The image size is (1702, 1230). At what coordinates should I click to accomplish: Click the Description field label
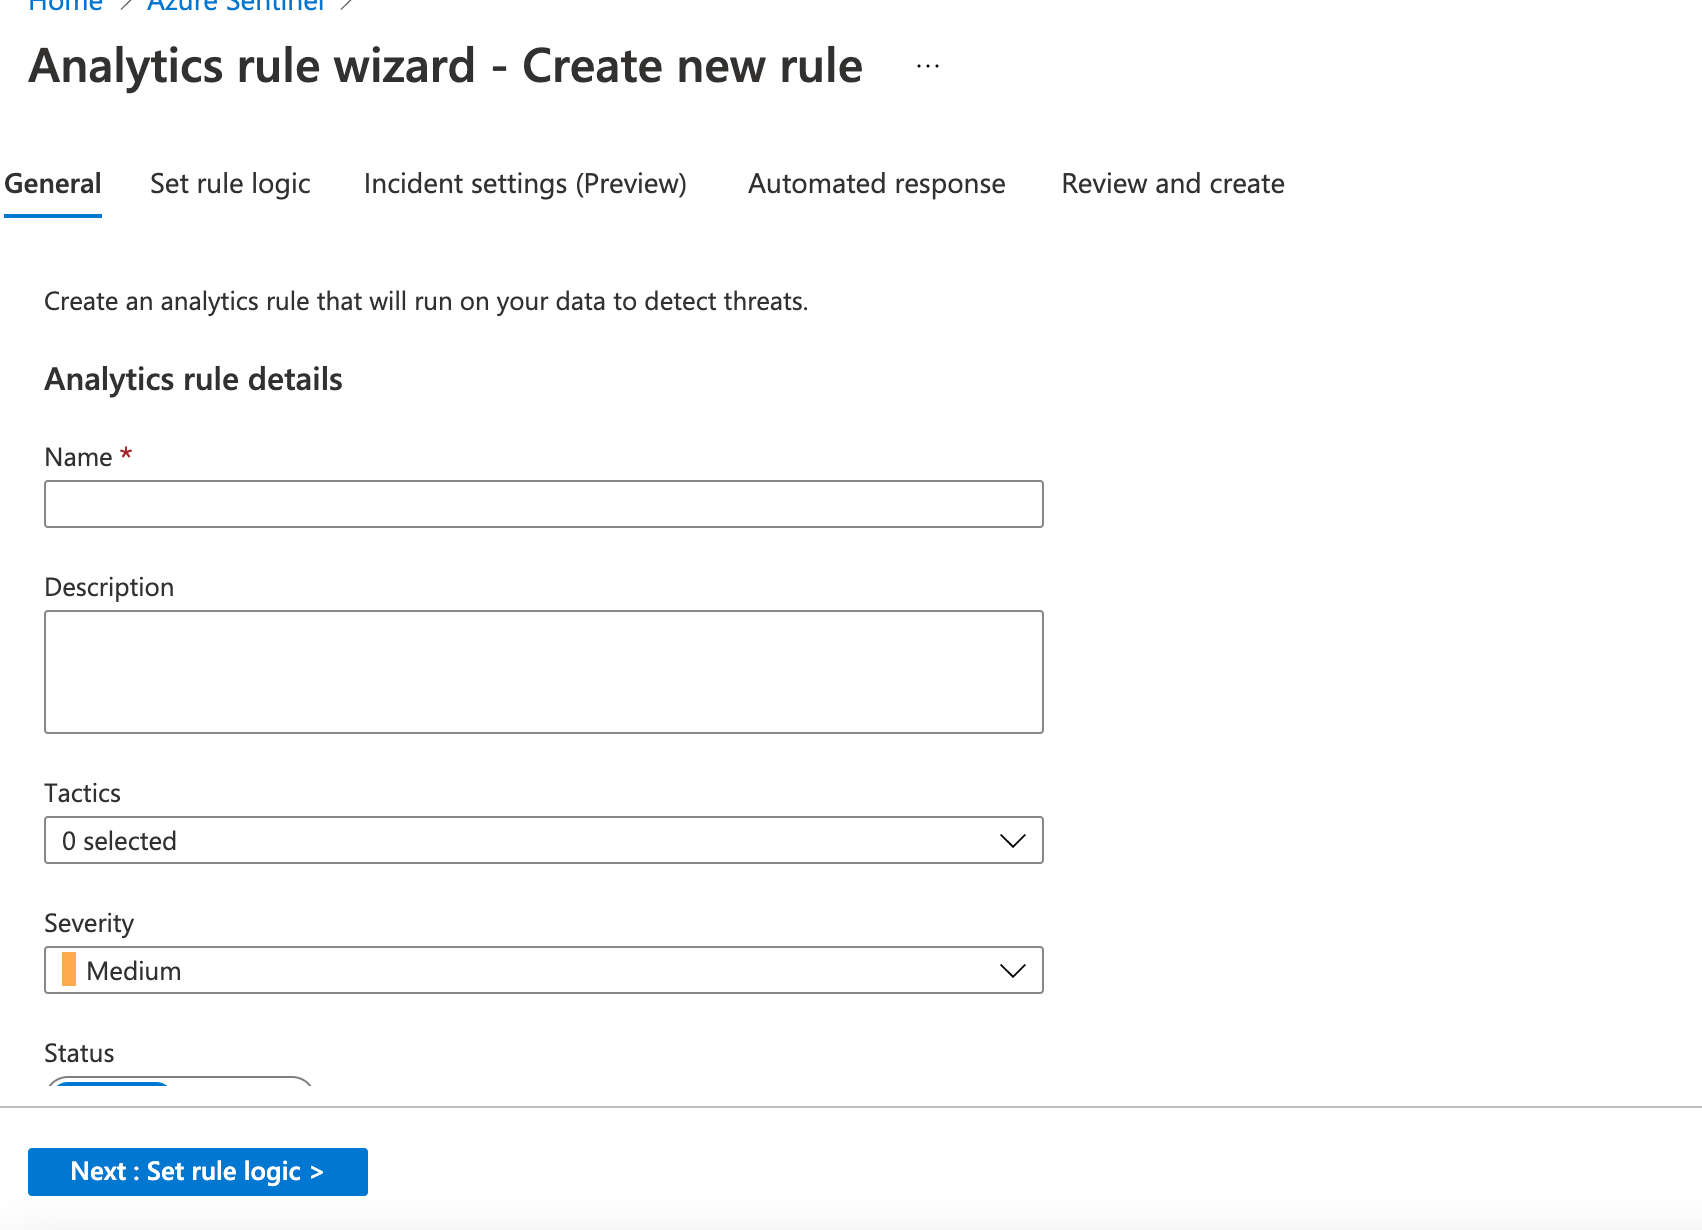pyautogui.click(x=109, y=587)
